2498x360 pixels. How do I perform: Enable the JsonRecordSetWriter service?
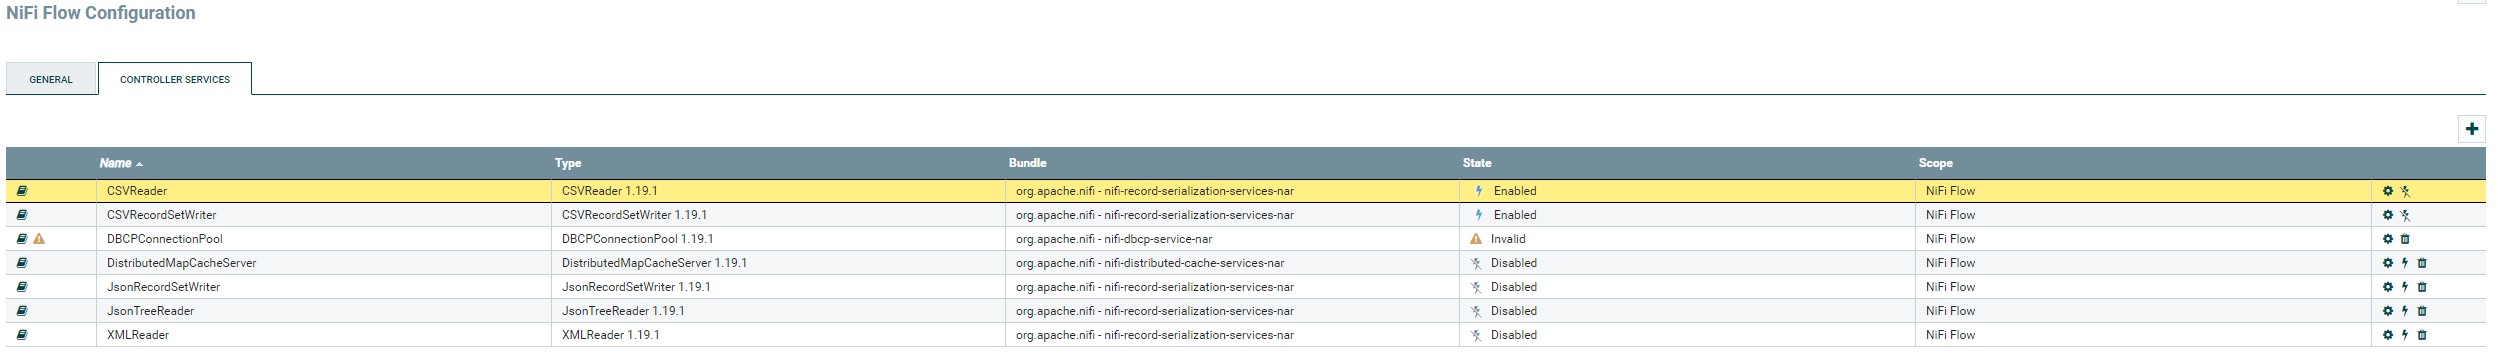[2405, 287]
